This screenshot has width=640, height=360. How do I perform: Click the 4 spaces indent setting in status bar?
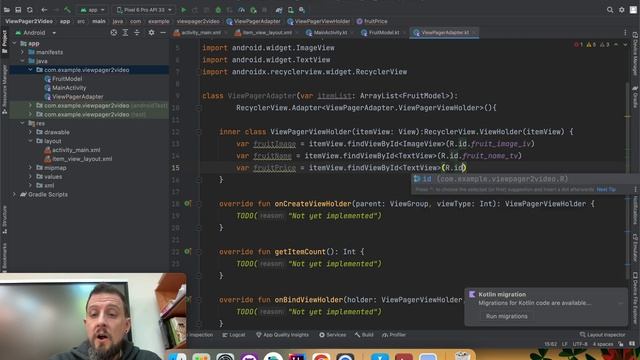[602, 344]
